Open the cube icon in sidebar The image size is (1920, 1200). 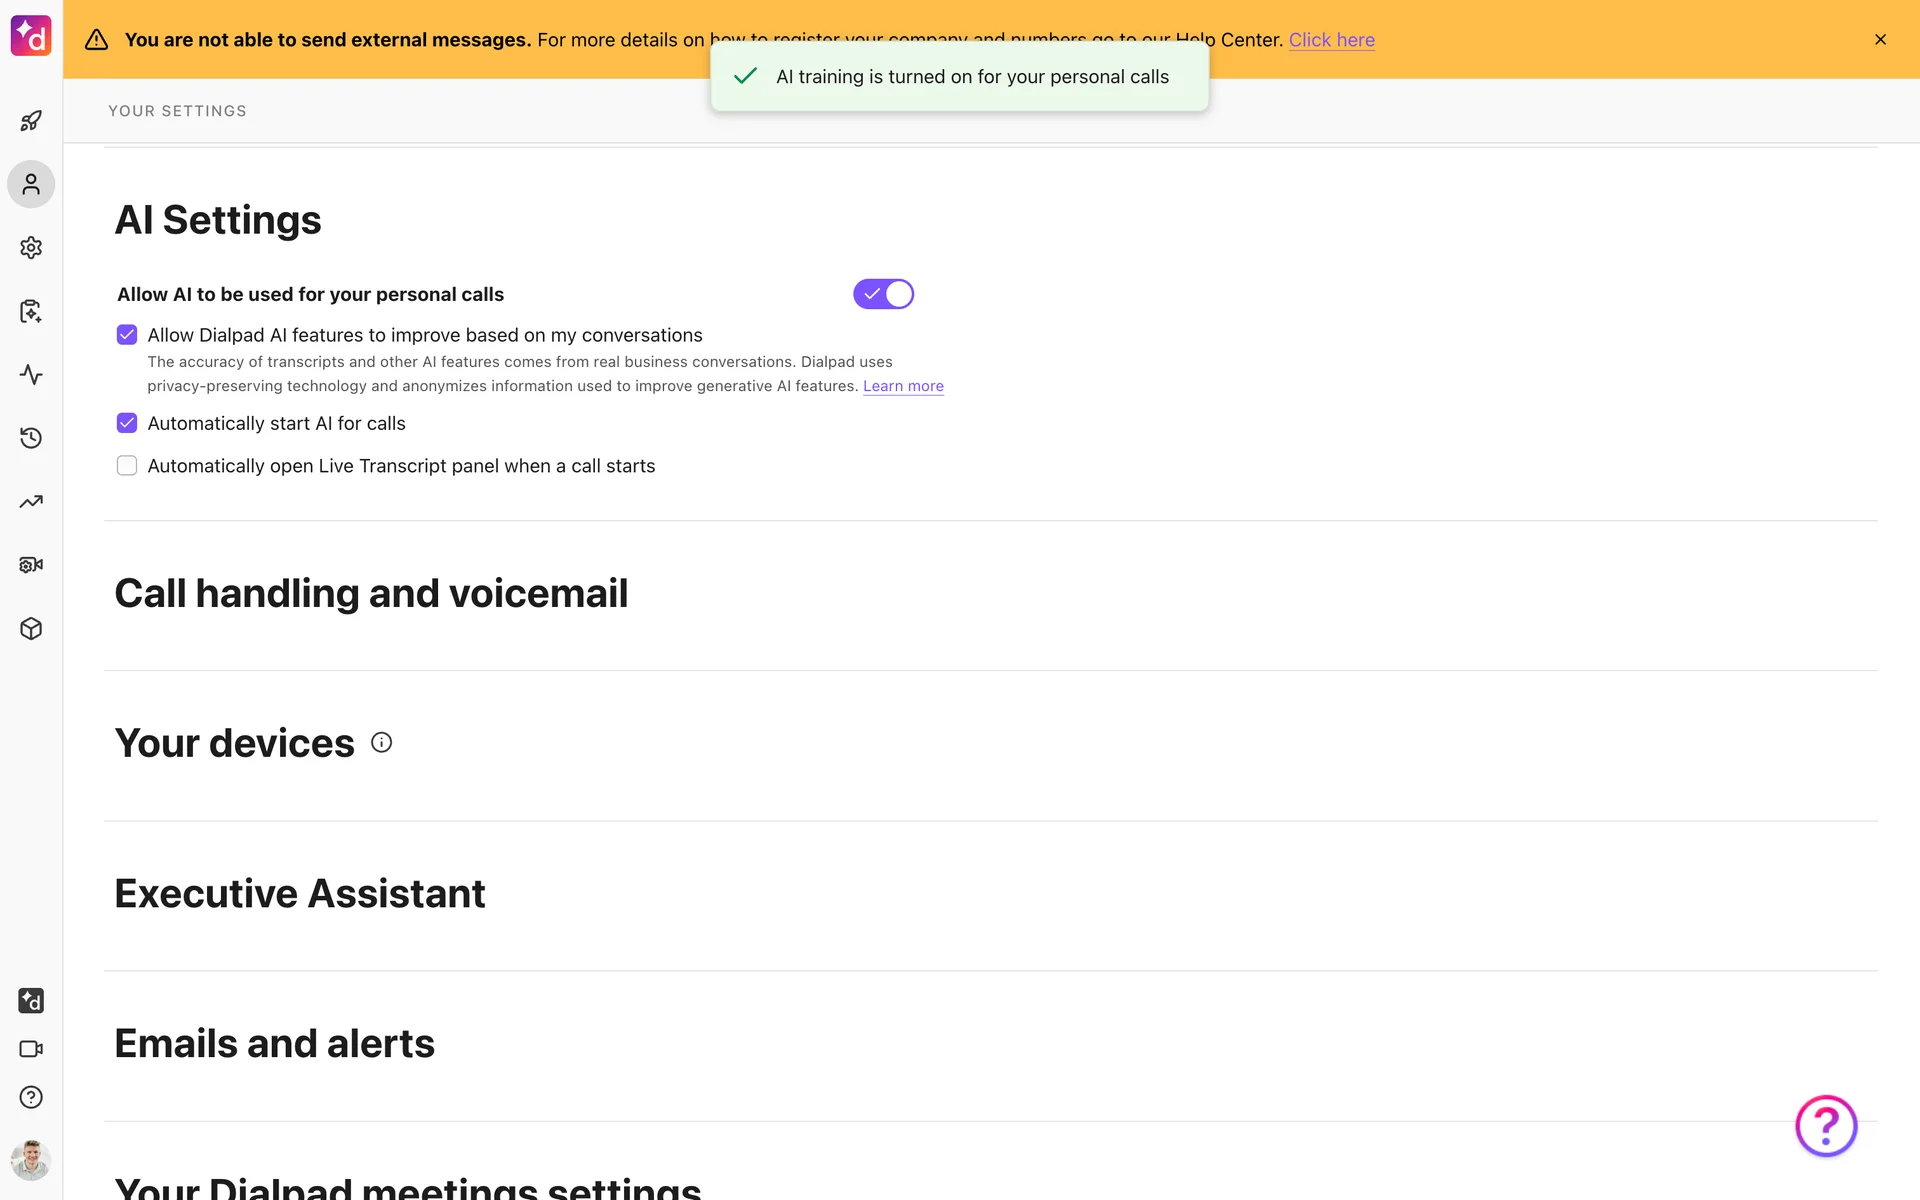tap(31, 629)
